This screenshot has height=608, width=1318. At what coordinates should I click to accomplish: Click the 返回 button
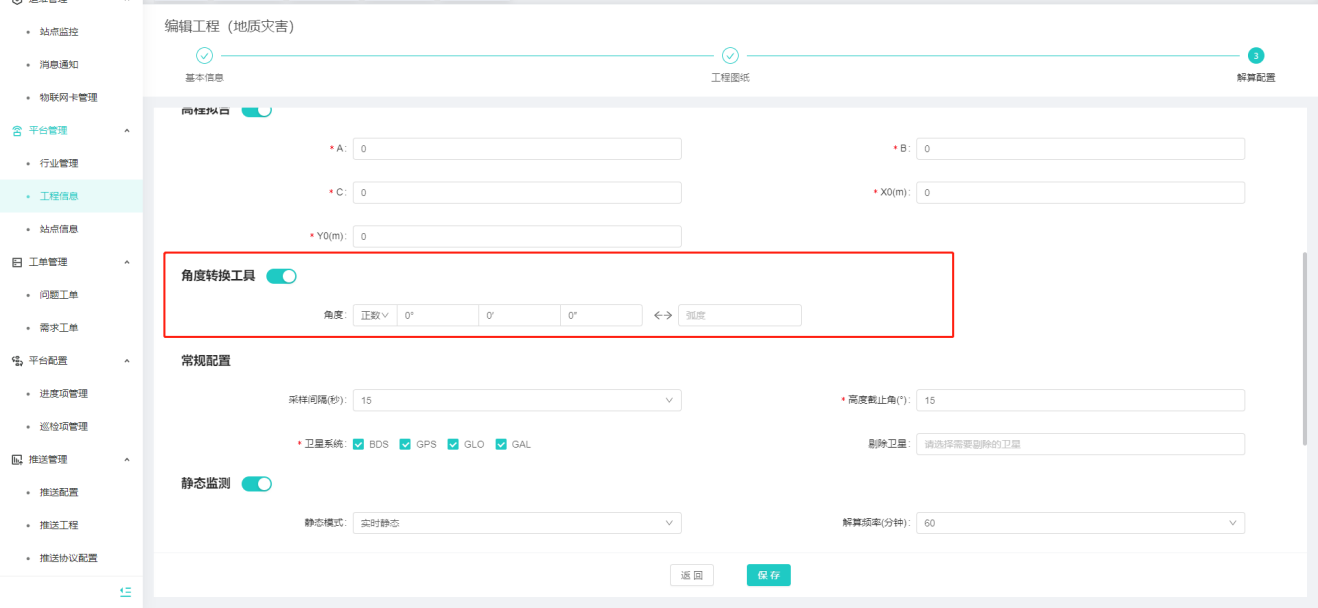pos(691,576)
